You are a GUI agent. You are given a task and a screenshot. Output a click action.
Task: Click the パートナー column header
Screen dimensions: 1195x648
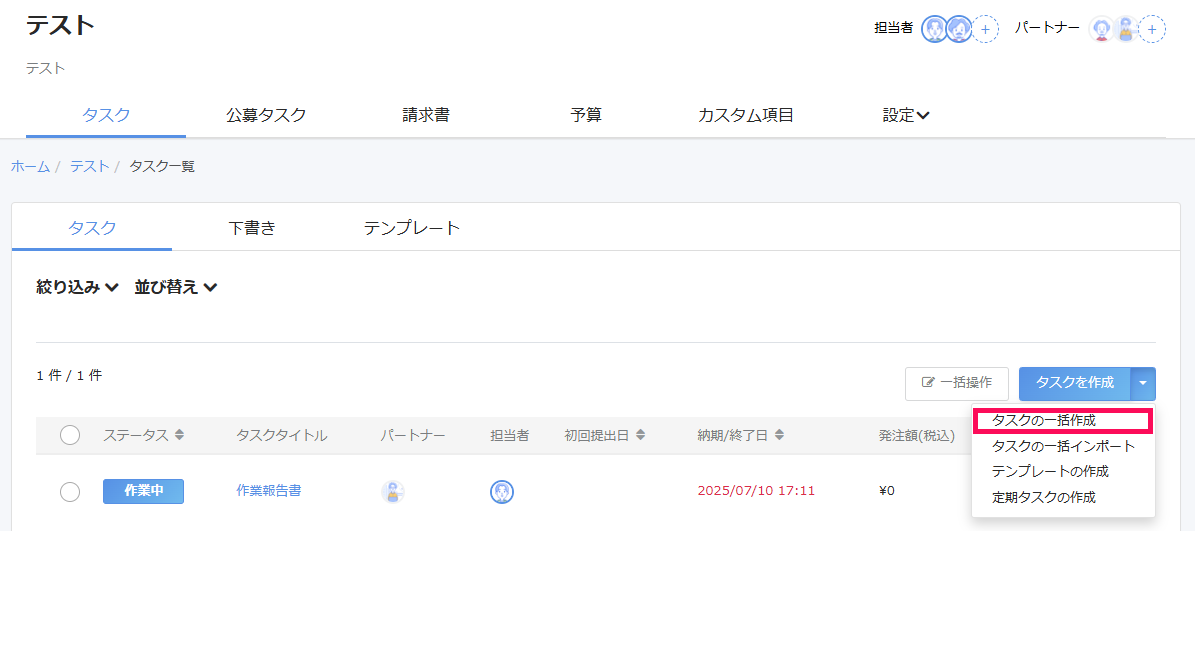coord(413,435)
